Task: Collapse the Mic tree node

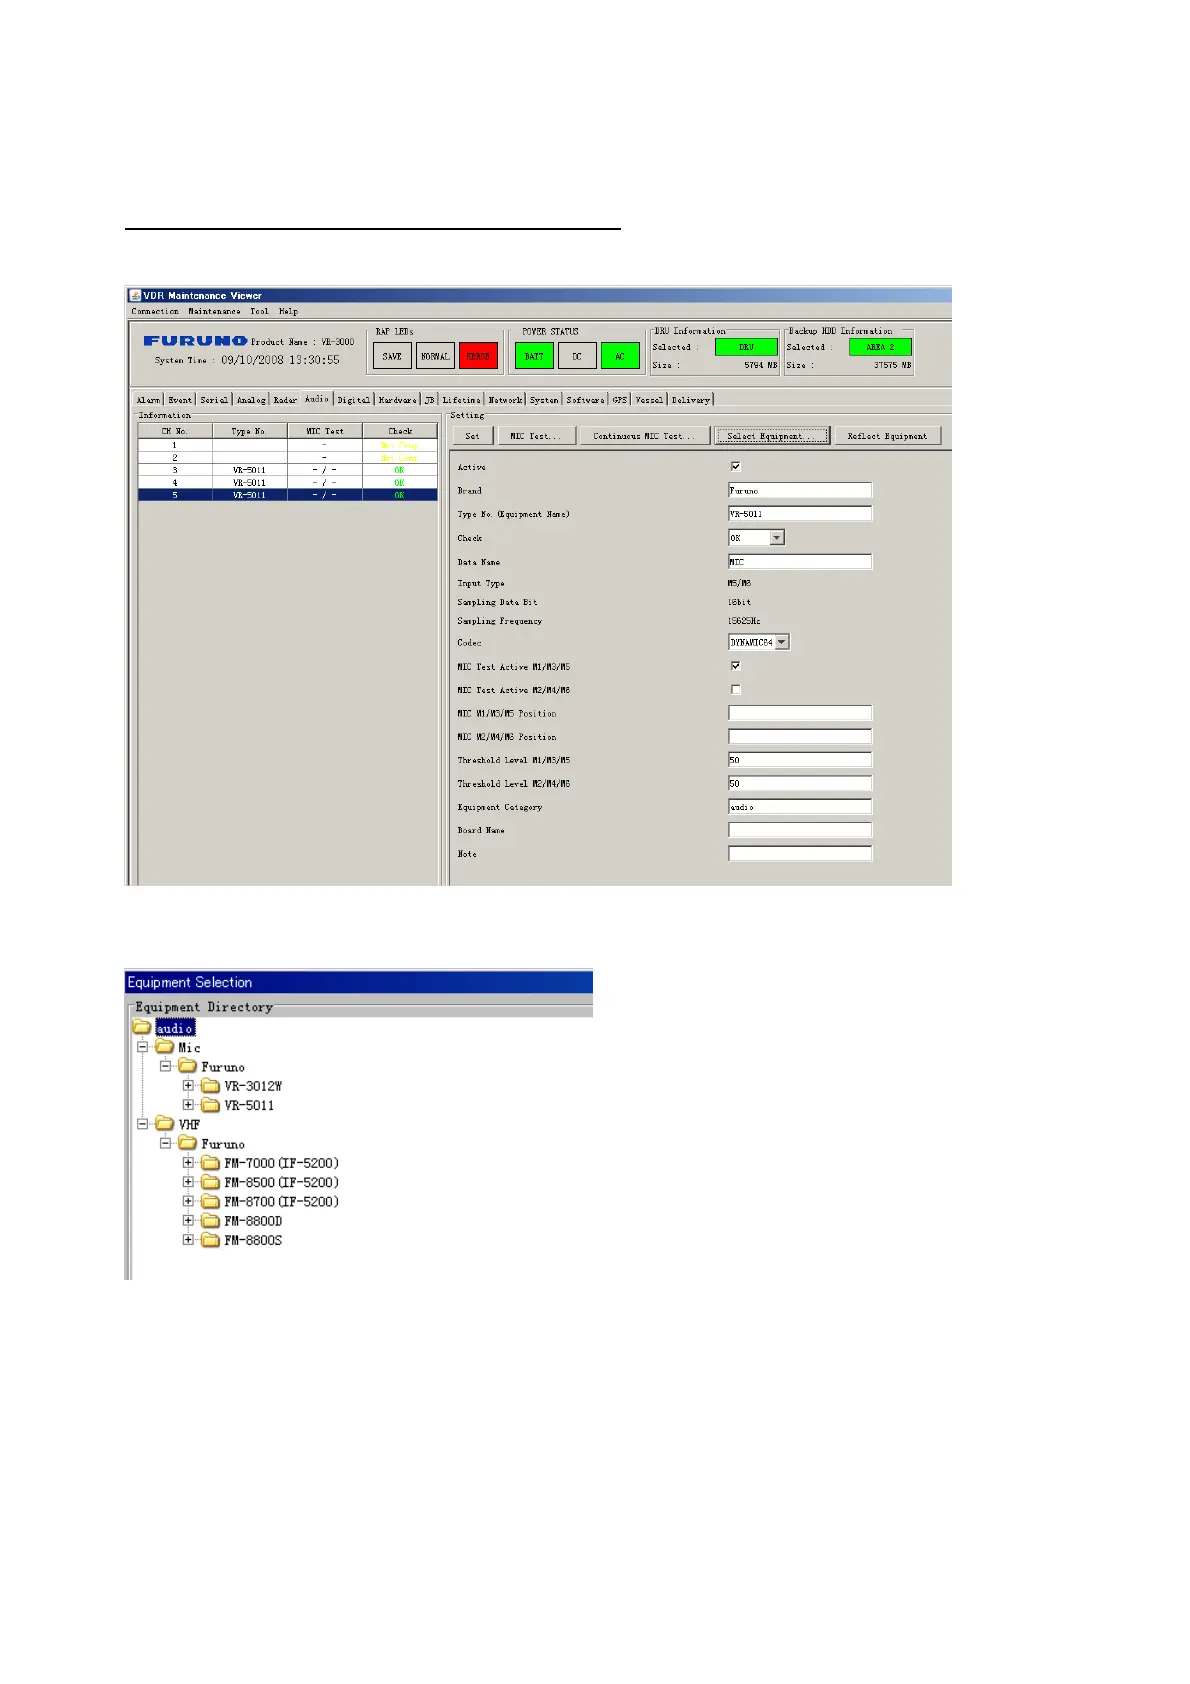Action: click(143, 1047)
